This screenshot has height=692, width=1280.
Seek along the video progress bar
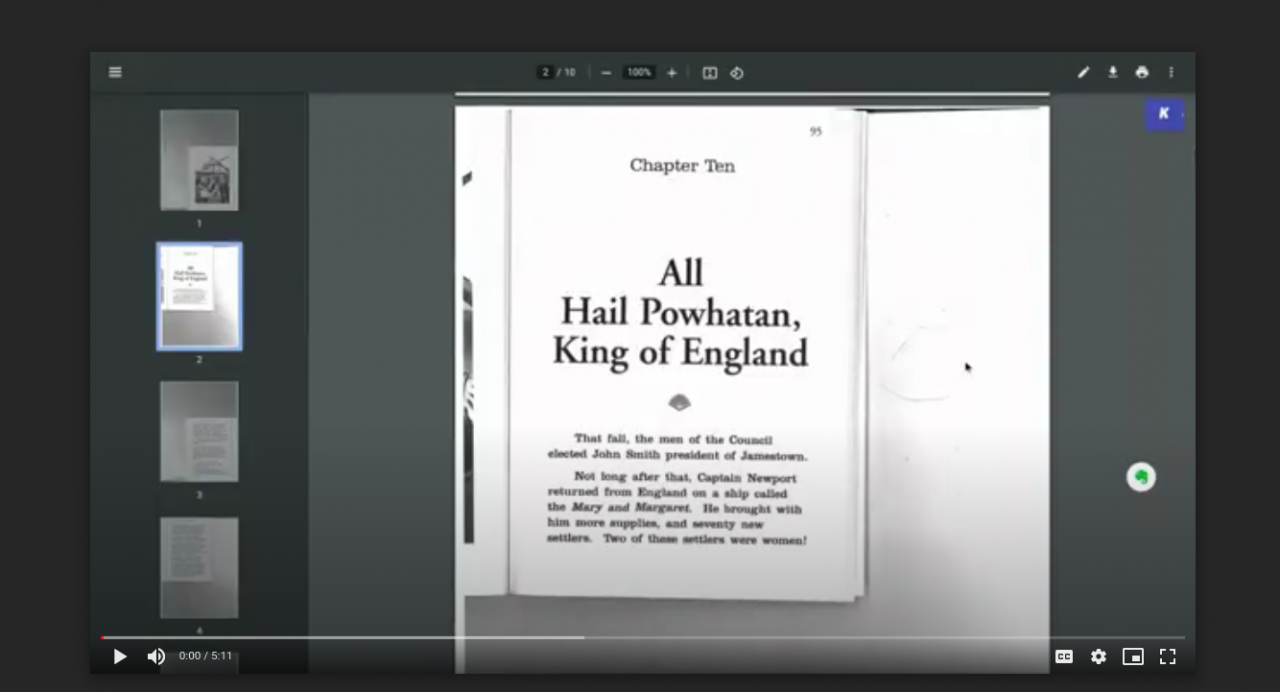tap(643, 637)
